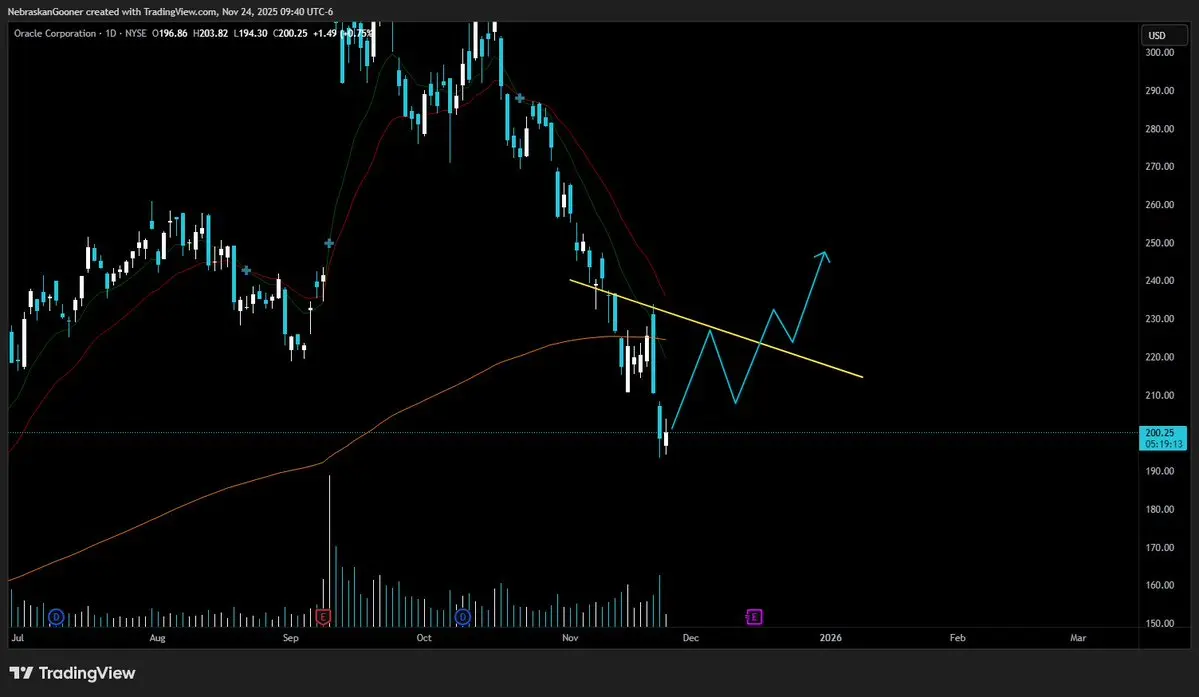Click the 210.00 price axis label
Image resolution: width=1199 pixels, height=697 pixels.
(x=1159, y=395)
